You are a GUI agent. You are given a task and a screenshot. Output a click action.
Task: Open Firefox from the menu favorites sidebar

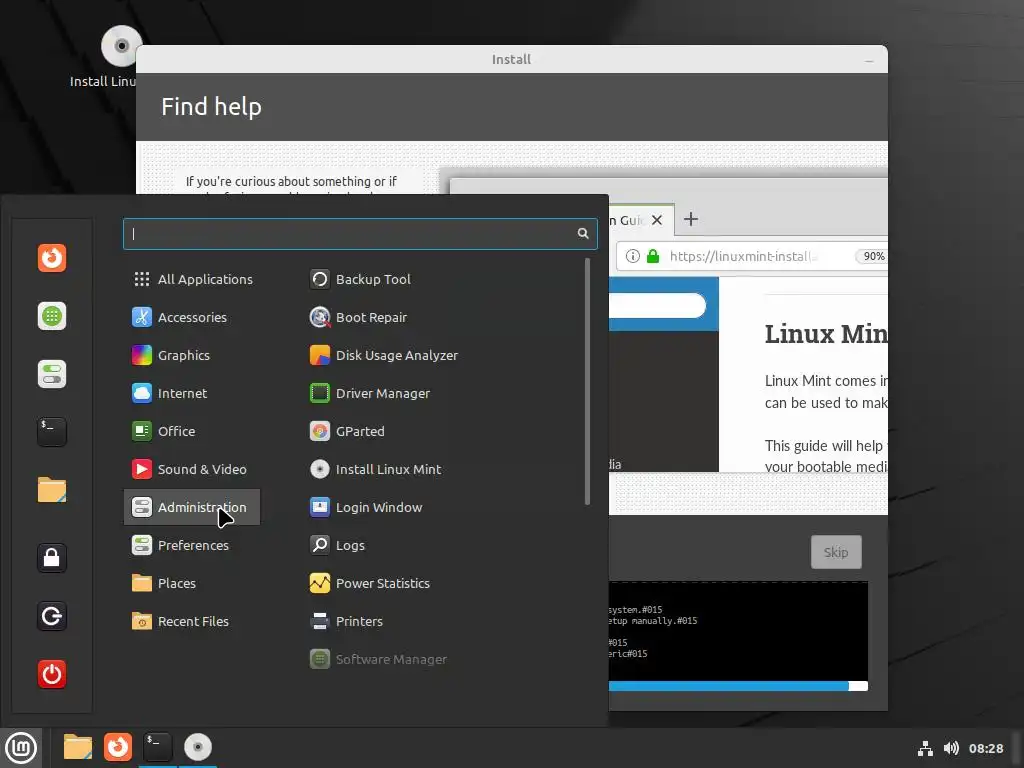coord(52,258)
